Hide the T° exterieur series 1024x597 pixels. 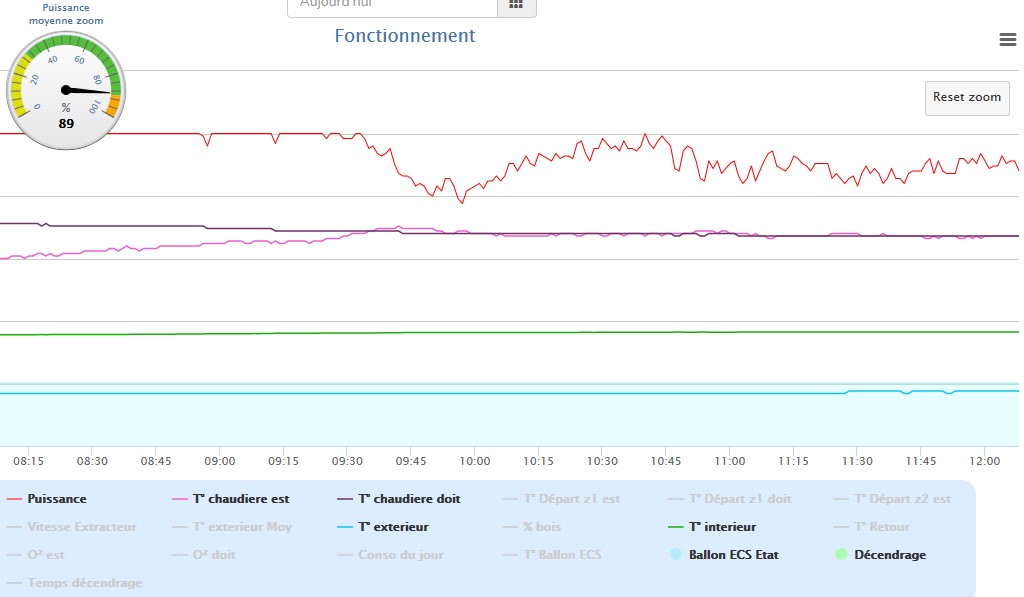tap(393, 527)
